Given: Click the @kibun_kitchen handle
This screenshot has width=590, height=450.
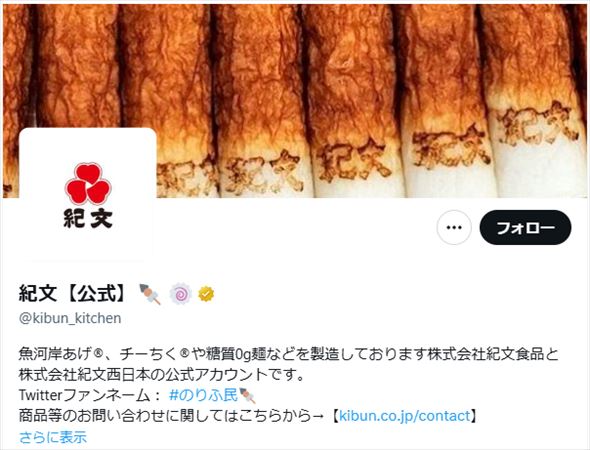Looking at the screenshot, I should pyautogui.click(x=70, y=318).
